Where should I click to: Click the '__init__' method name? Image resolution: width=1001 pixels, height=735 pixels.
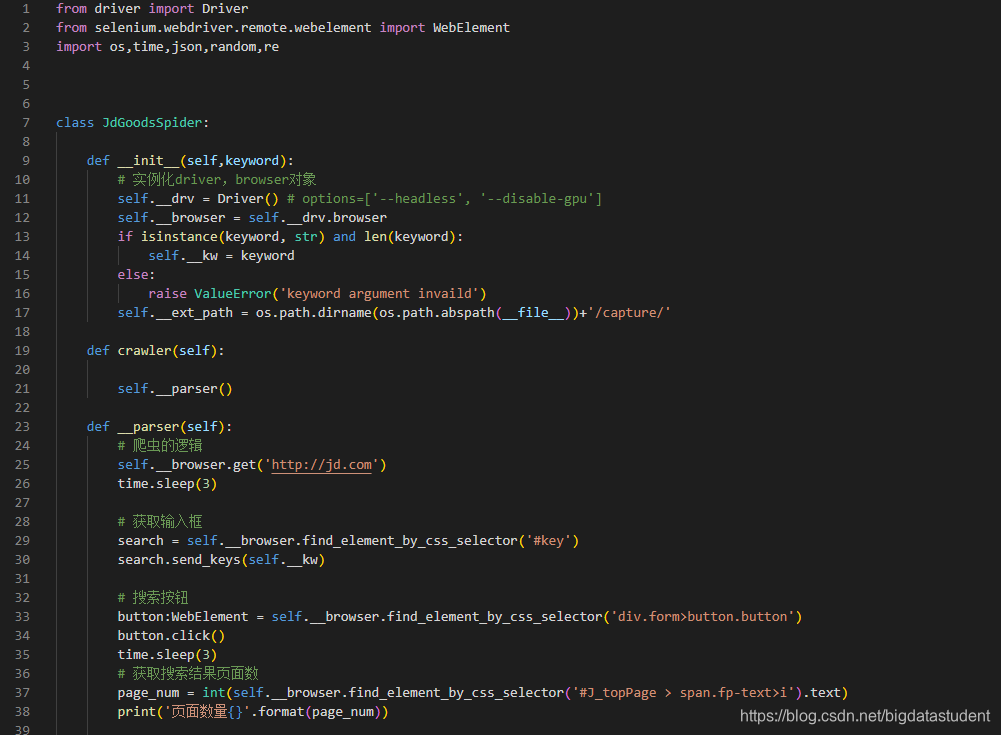point(148,161)
